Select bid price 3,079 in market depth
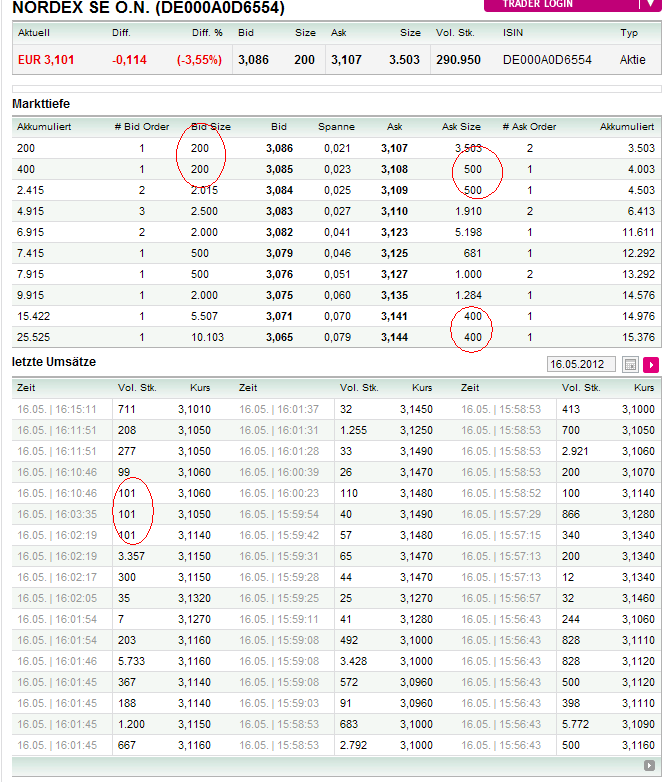Image resolution: width=666 pixels, height=782 pixels. pos(279,253)
